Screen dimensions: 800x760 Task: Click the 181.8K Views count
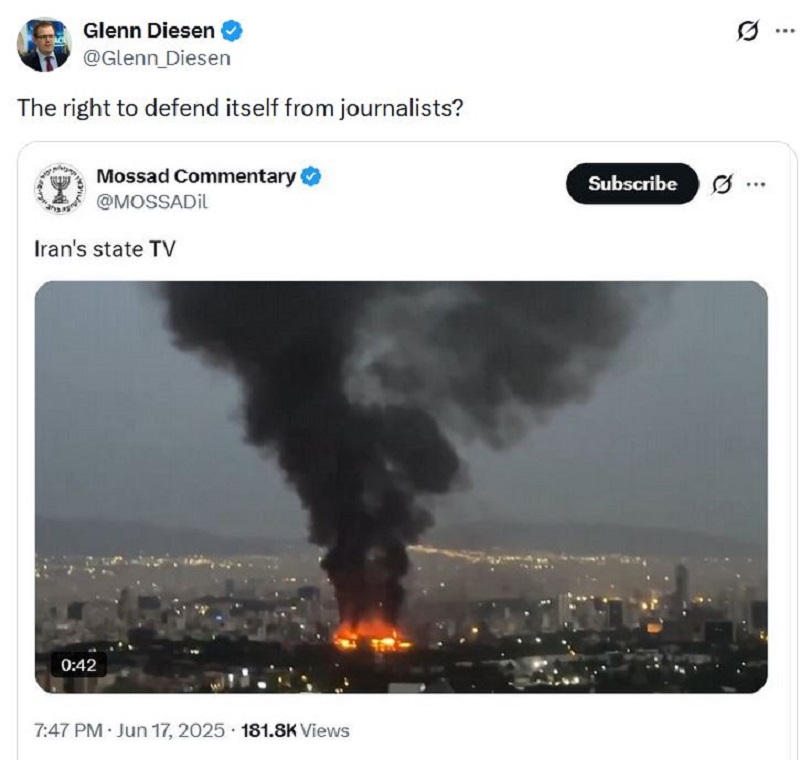point(295,730)
